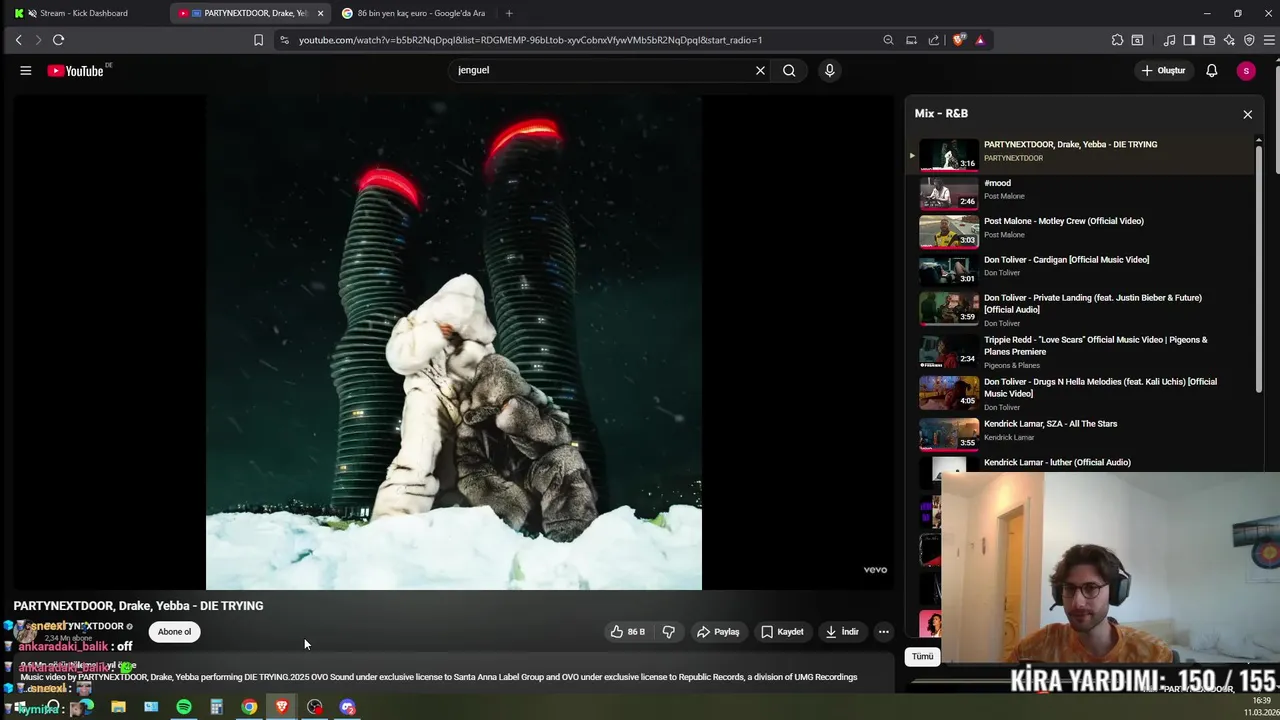Open Google Chrome from the taskbar

coord(249,707)
